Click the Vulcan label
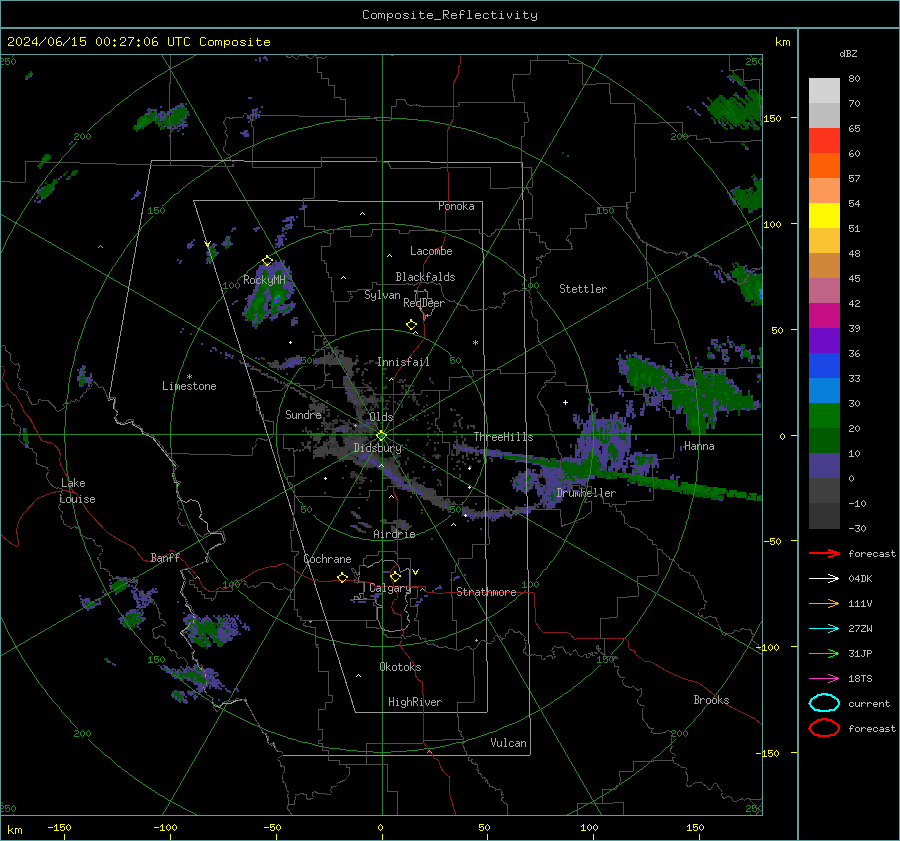The width and height of the screenshot is (900, 841). pos(508,743)
